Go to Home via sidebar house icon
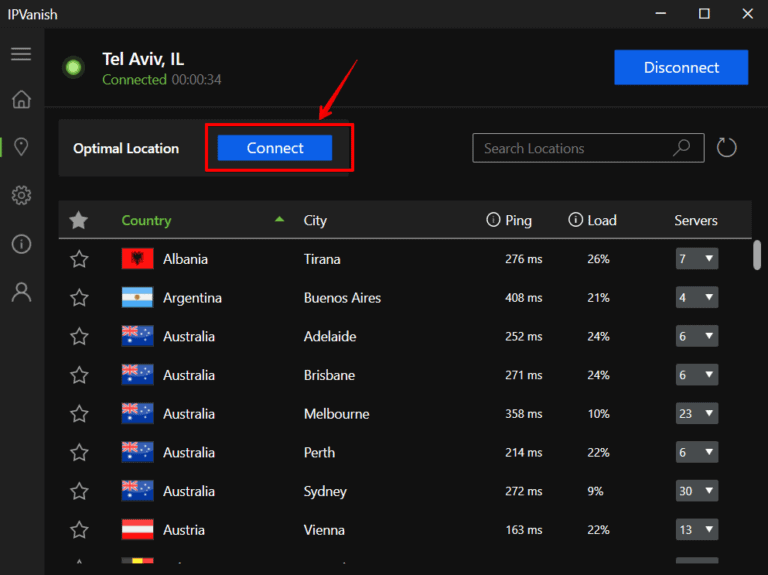768x575 pixels. coord(21,100)
